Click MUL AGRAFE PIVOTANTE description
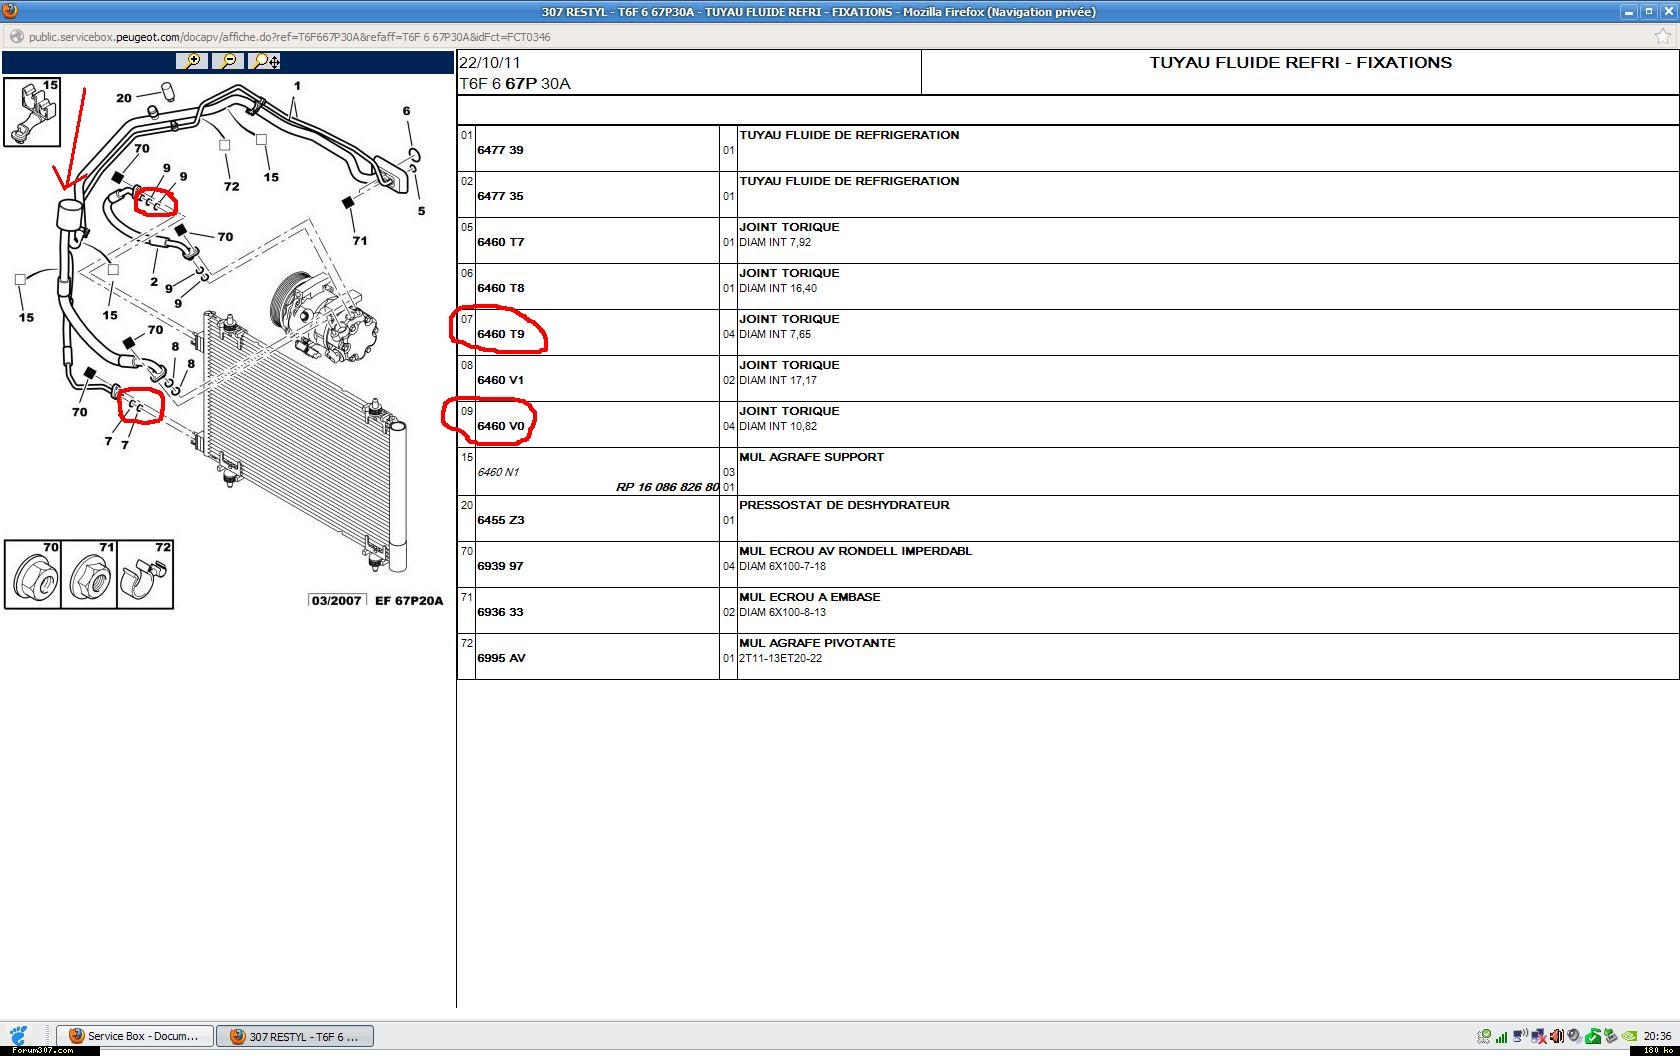 tap(817, 643)
